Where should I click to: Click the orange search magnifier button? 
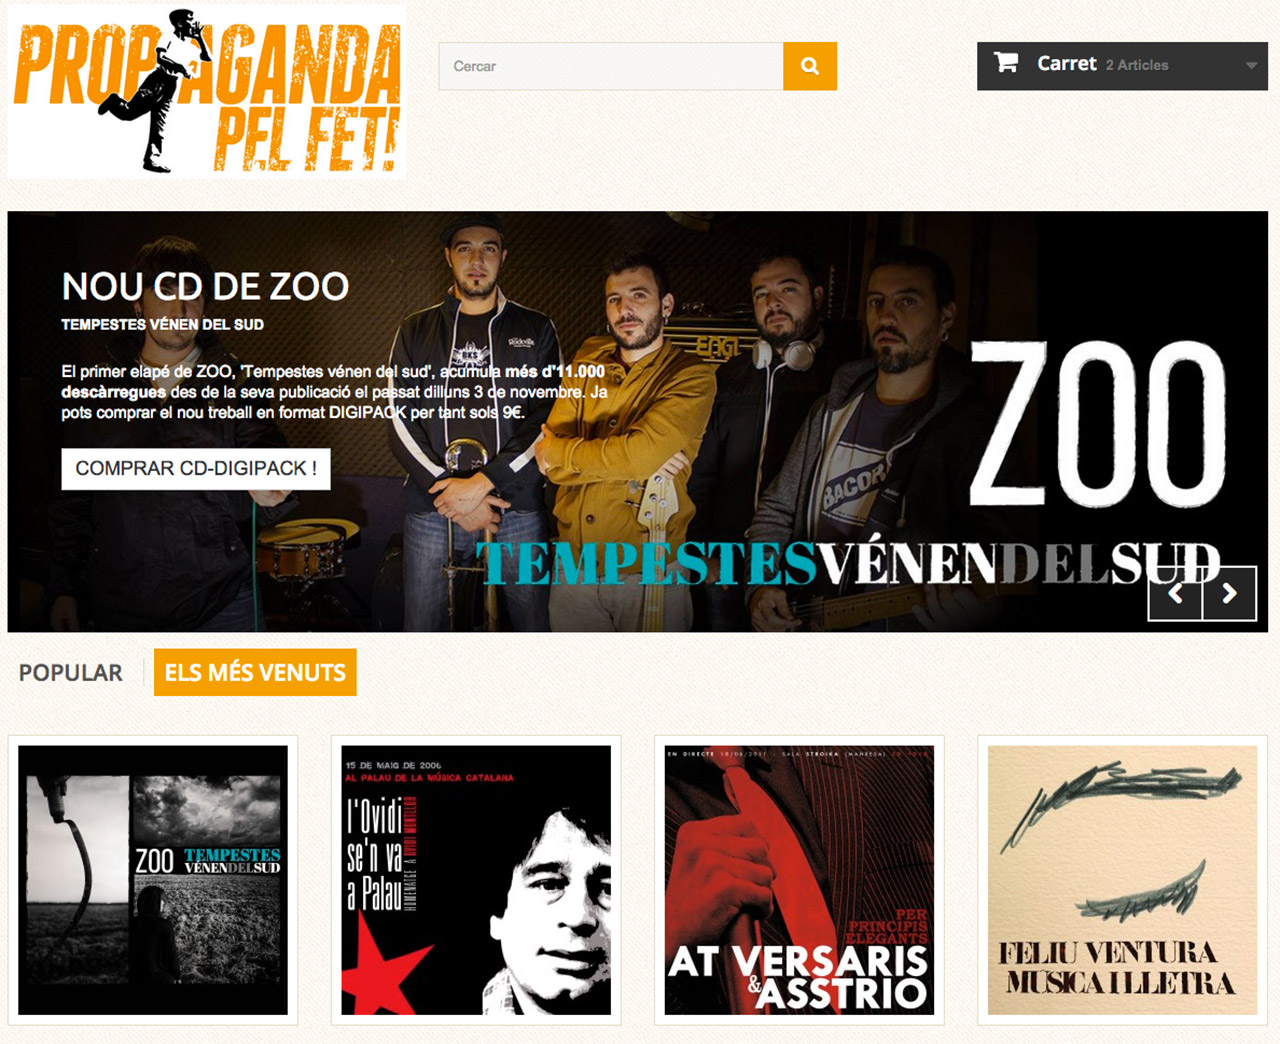(x=810, y=66)
